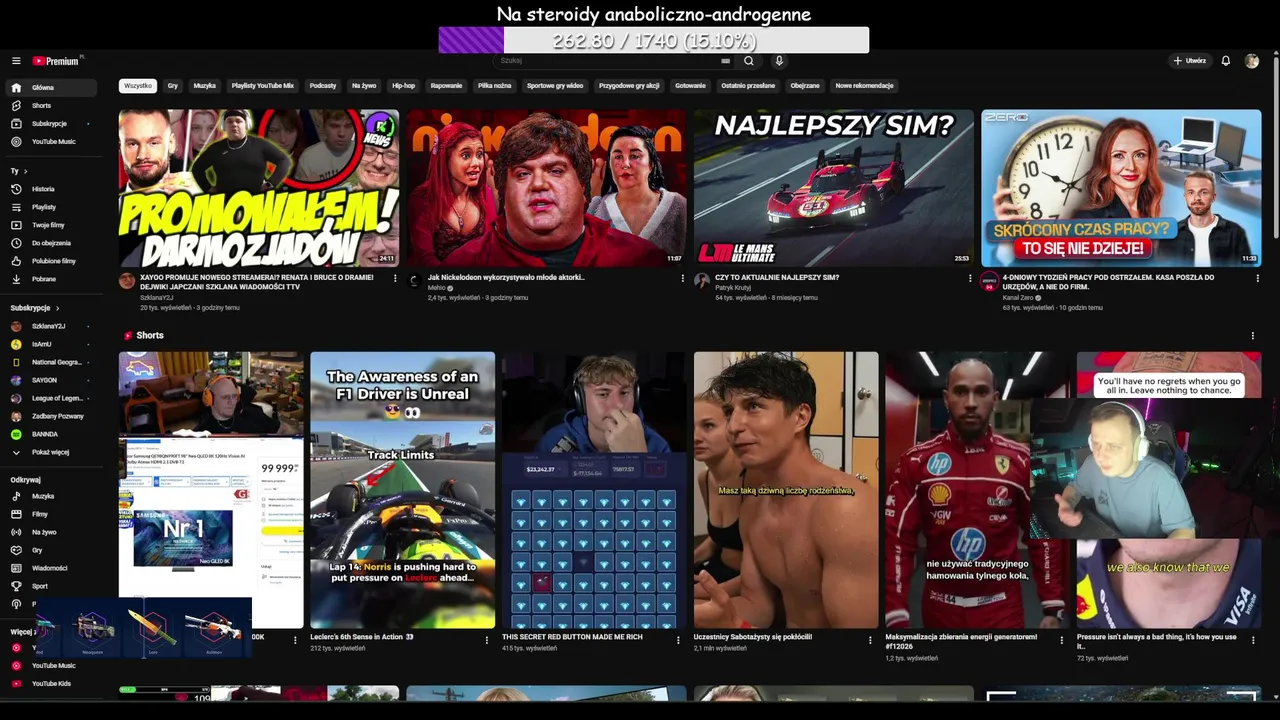Image resolution: width=1280 pixels, height=720 pixels.
Task: Select the Podcasty filter chip
Action: tap(323, 86)
